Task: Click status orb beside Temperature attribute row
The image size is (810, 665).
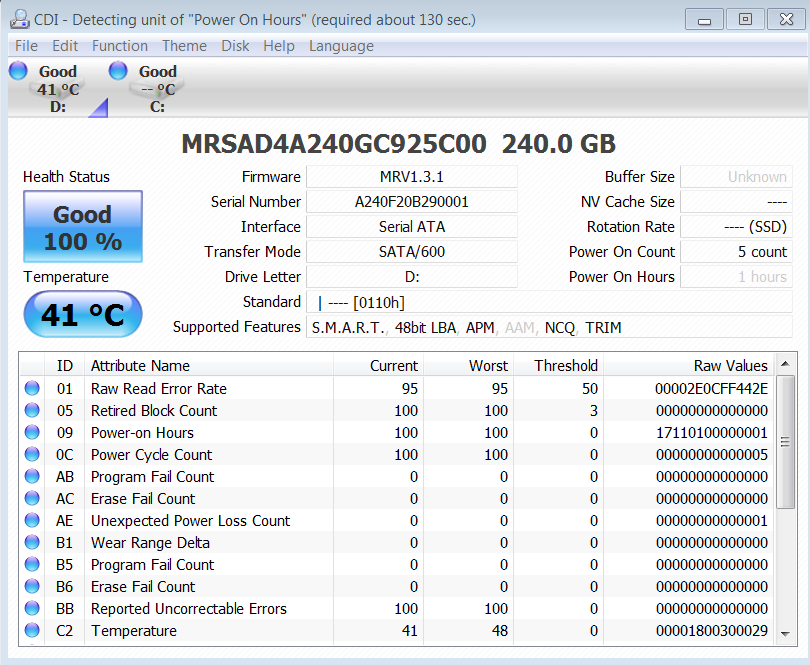Action: pos(32,631)
